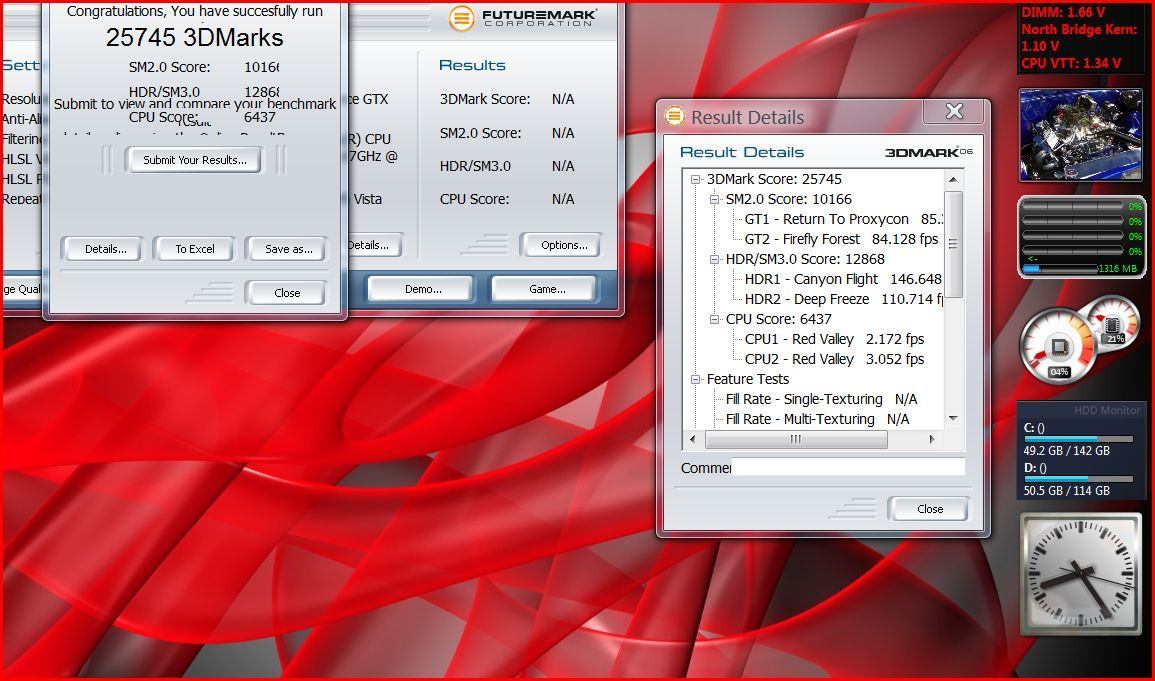The width and height of the screenshot is (1155, 681).
Task: Click the horizontal scrollbar left arrow
Action: pos(692,440)
